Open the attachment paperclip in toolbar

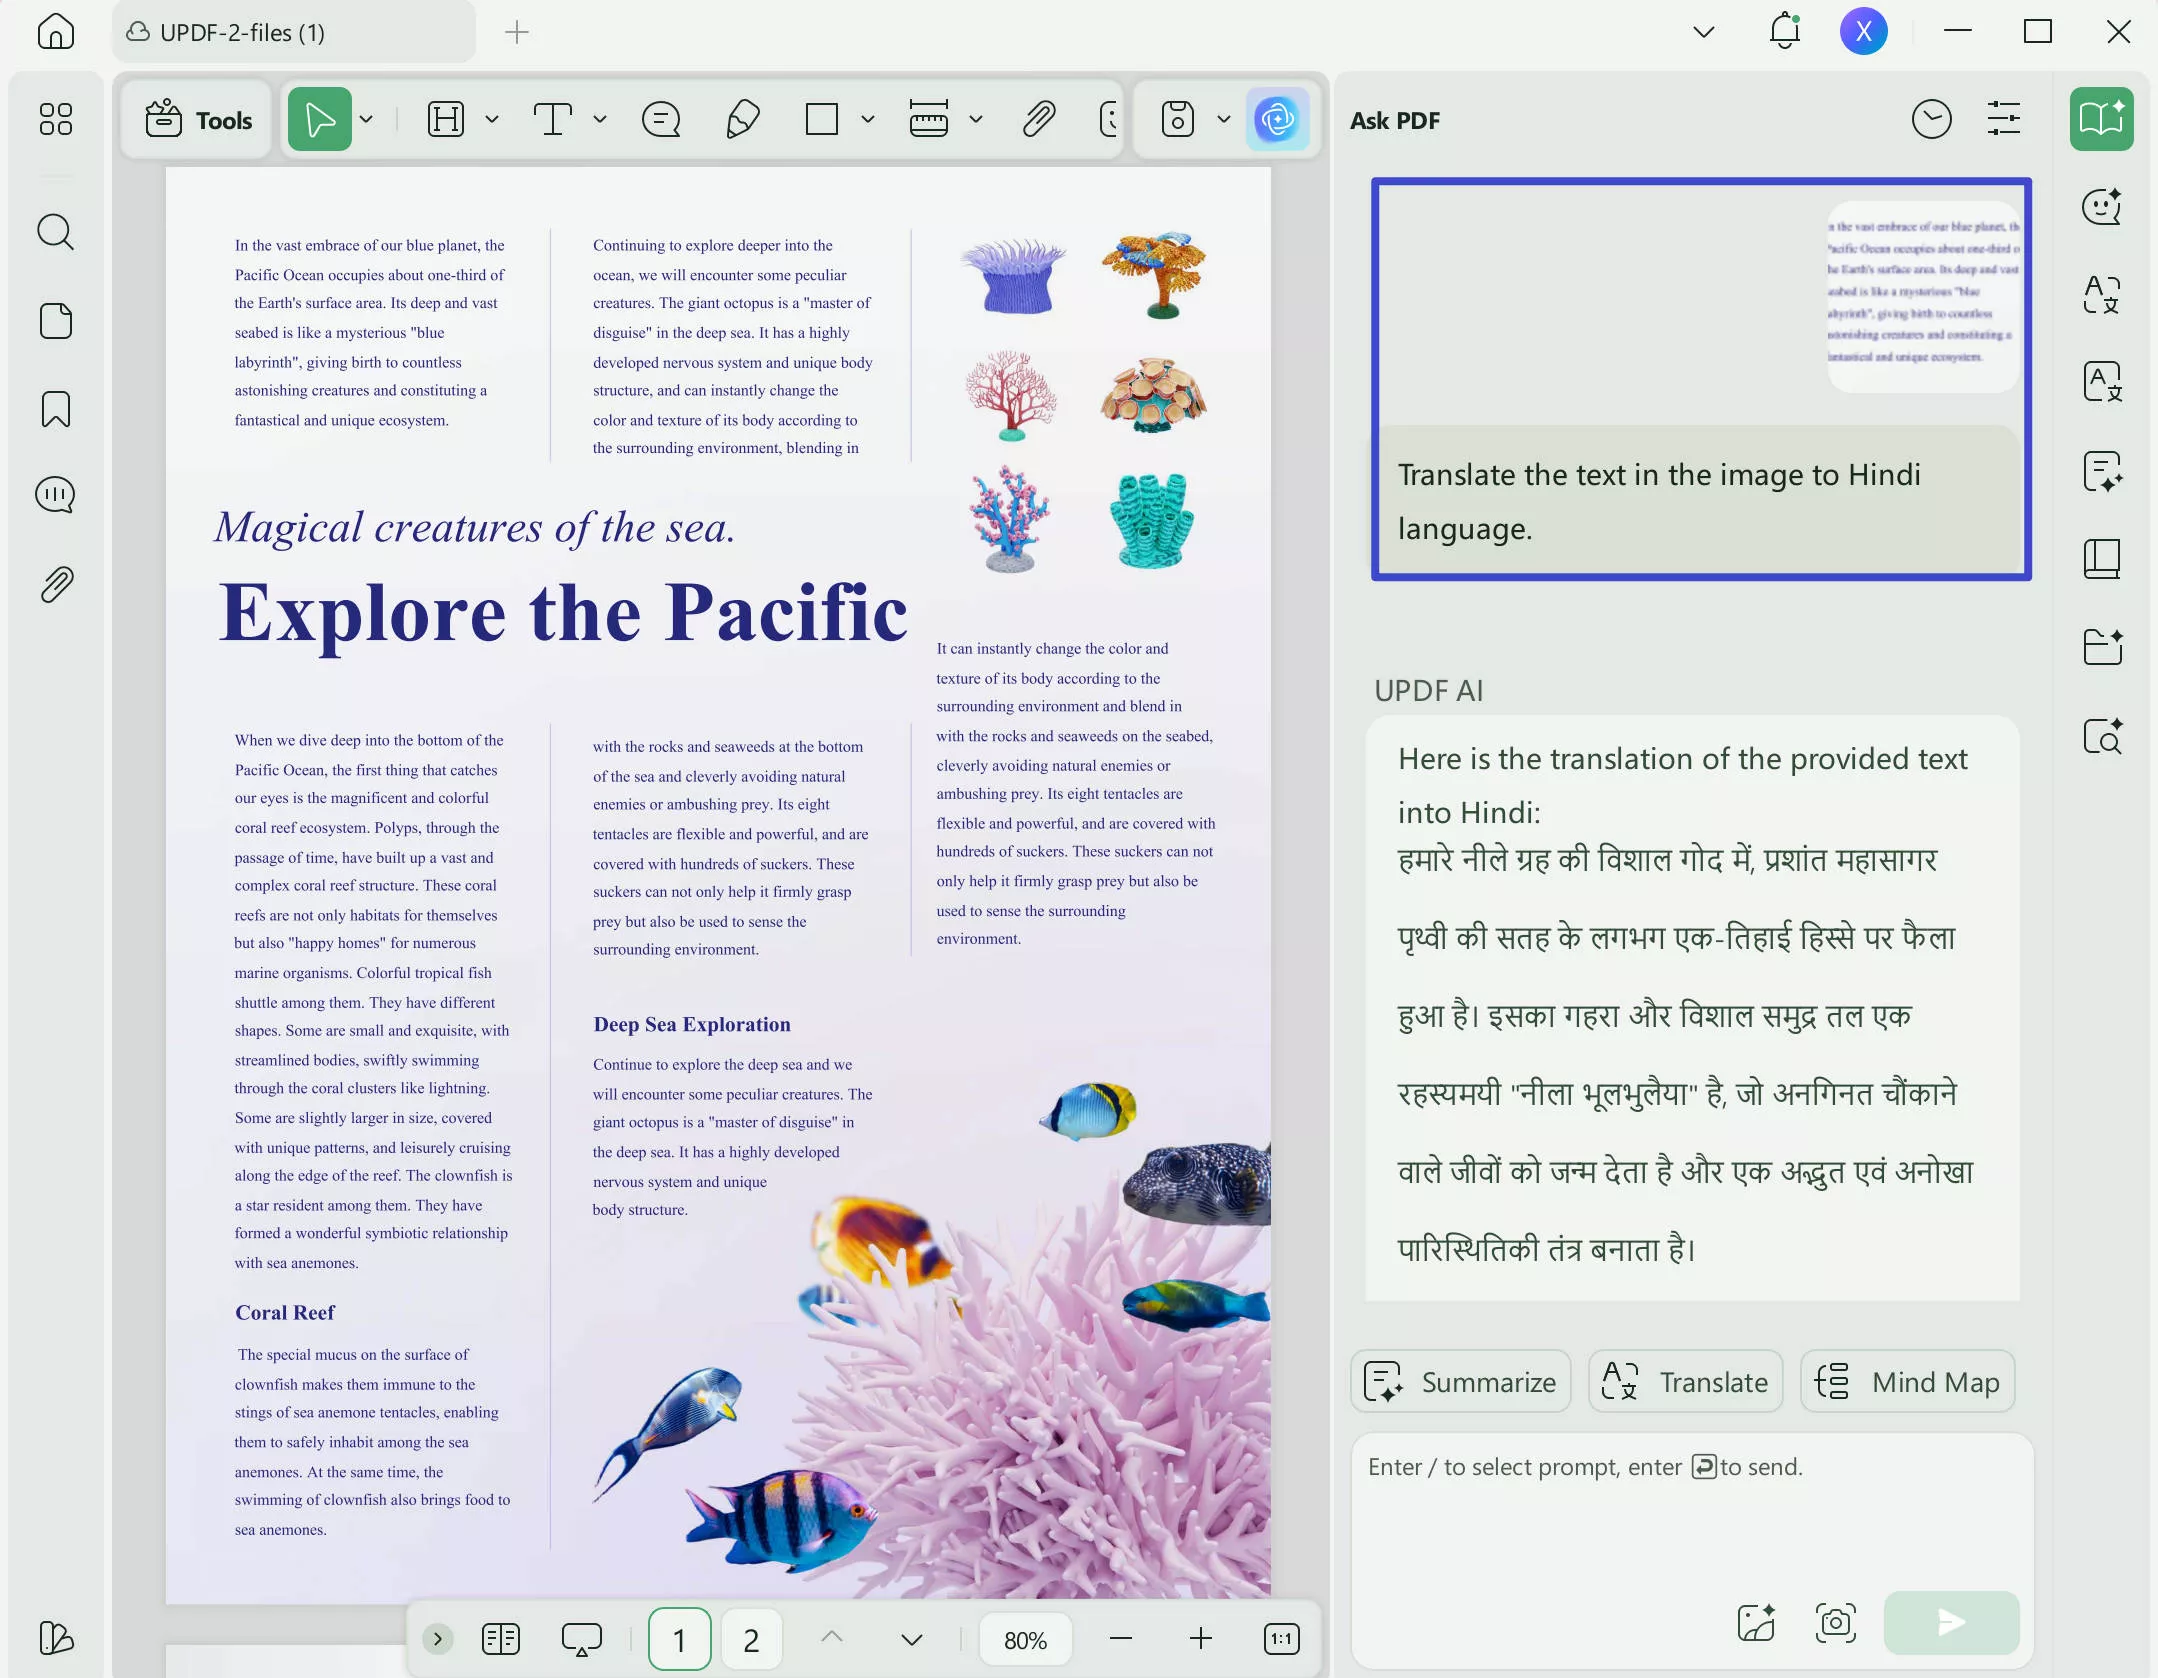coord(1039,120)
